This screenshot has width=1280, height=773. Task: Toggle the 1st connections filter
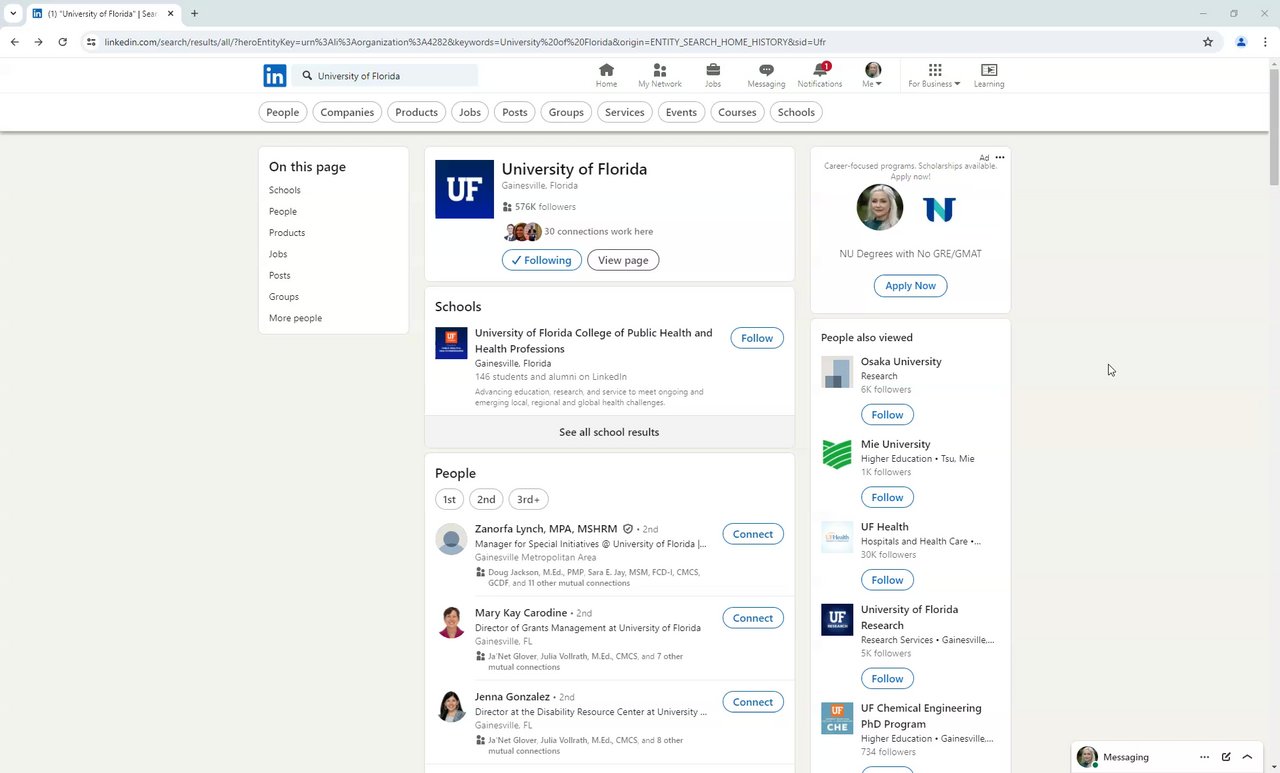449,499
